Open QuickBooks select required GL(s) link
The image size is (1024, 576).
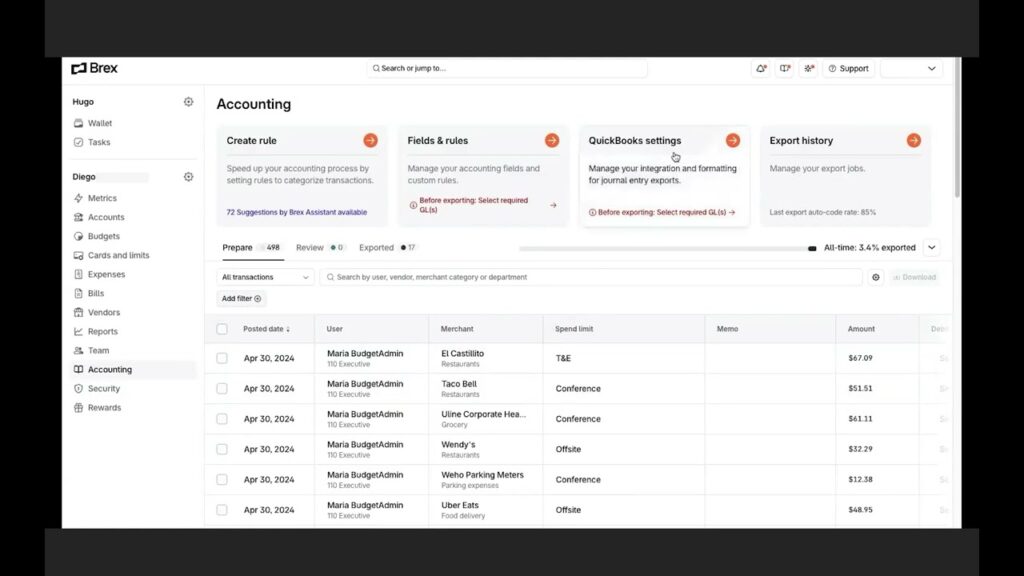pos(662,212)
